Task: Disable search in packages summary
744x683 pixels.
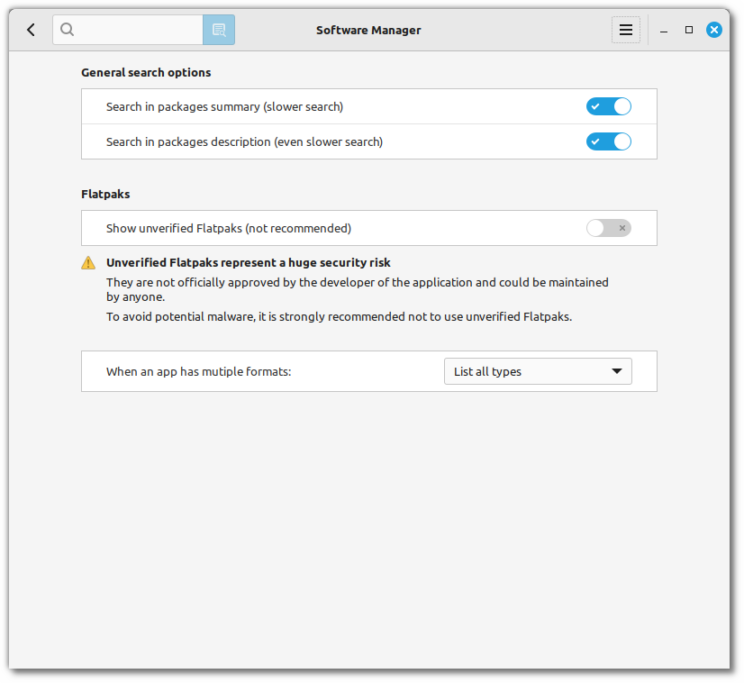Action: pyautogui.click(x=608, y=107)
